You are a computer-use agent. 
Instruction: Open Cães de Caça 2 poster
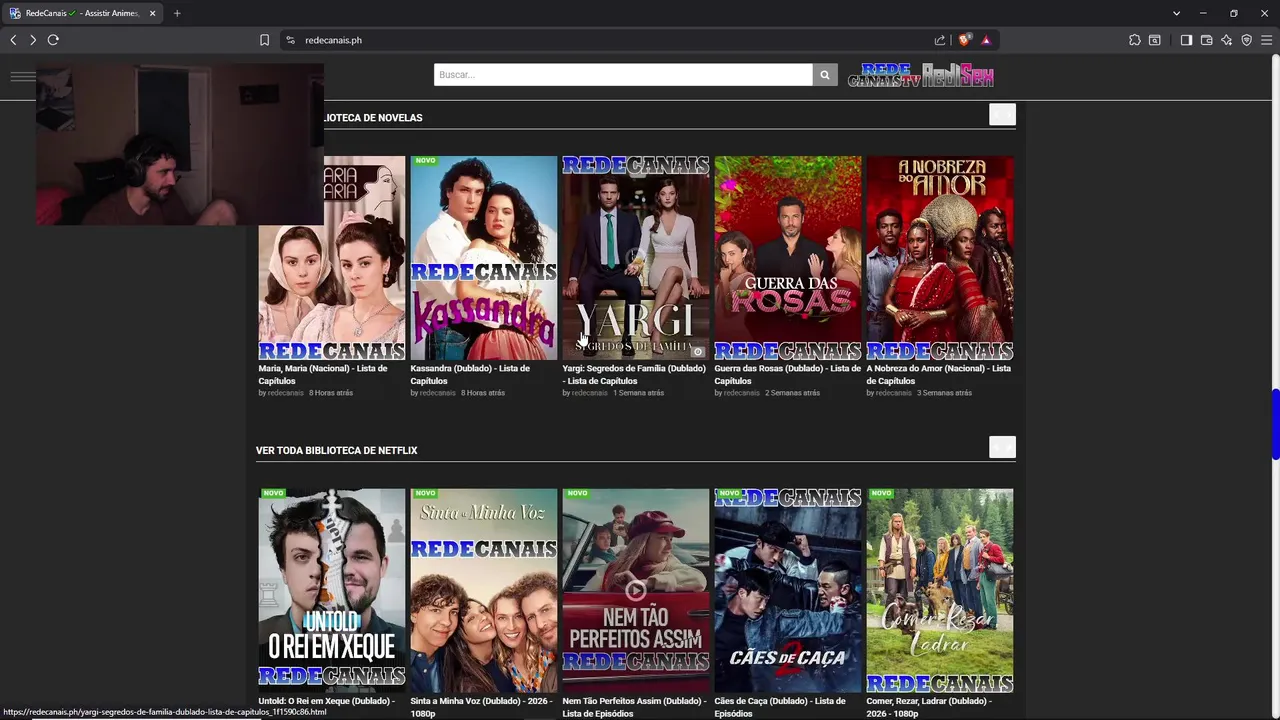[x=787, y=590]
